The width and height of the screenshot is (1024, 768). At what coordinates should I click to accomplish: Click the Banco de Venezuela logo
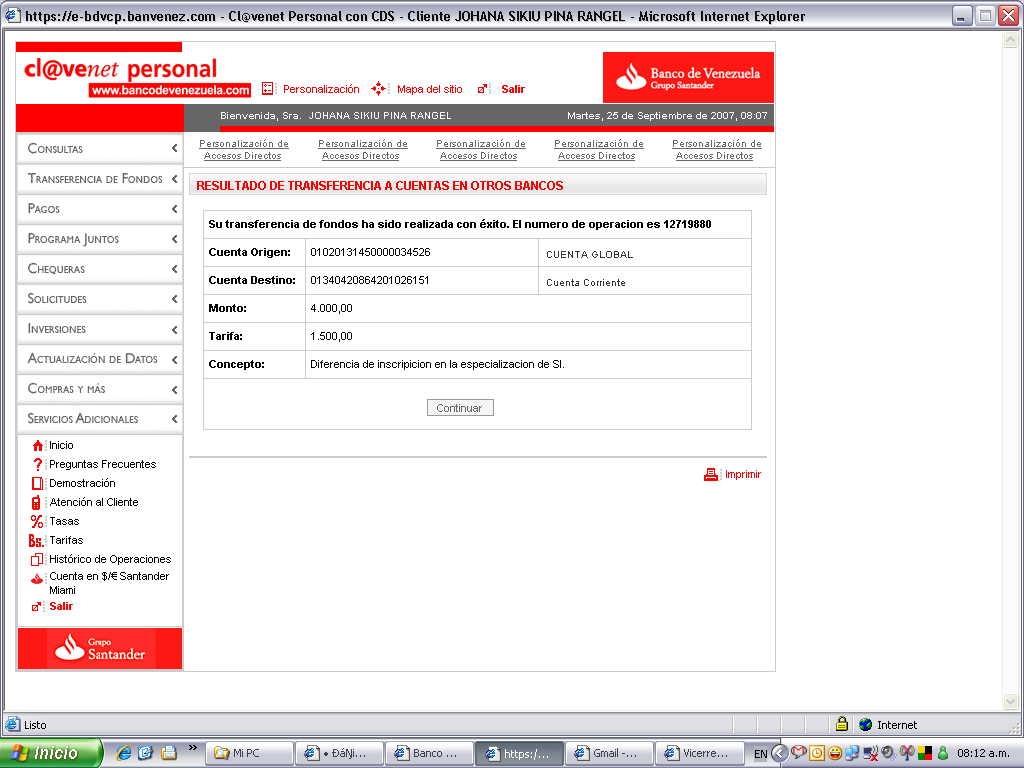pyautogui.click(x=688, y=77)
